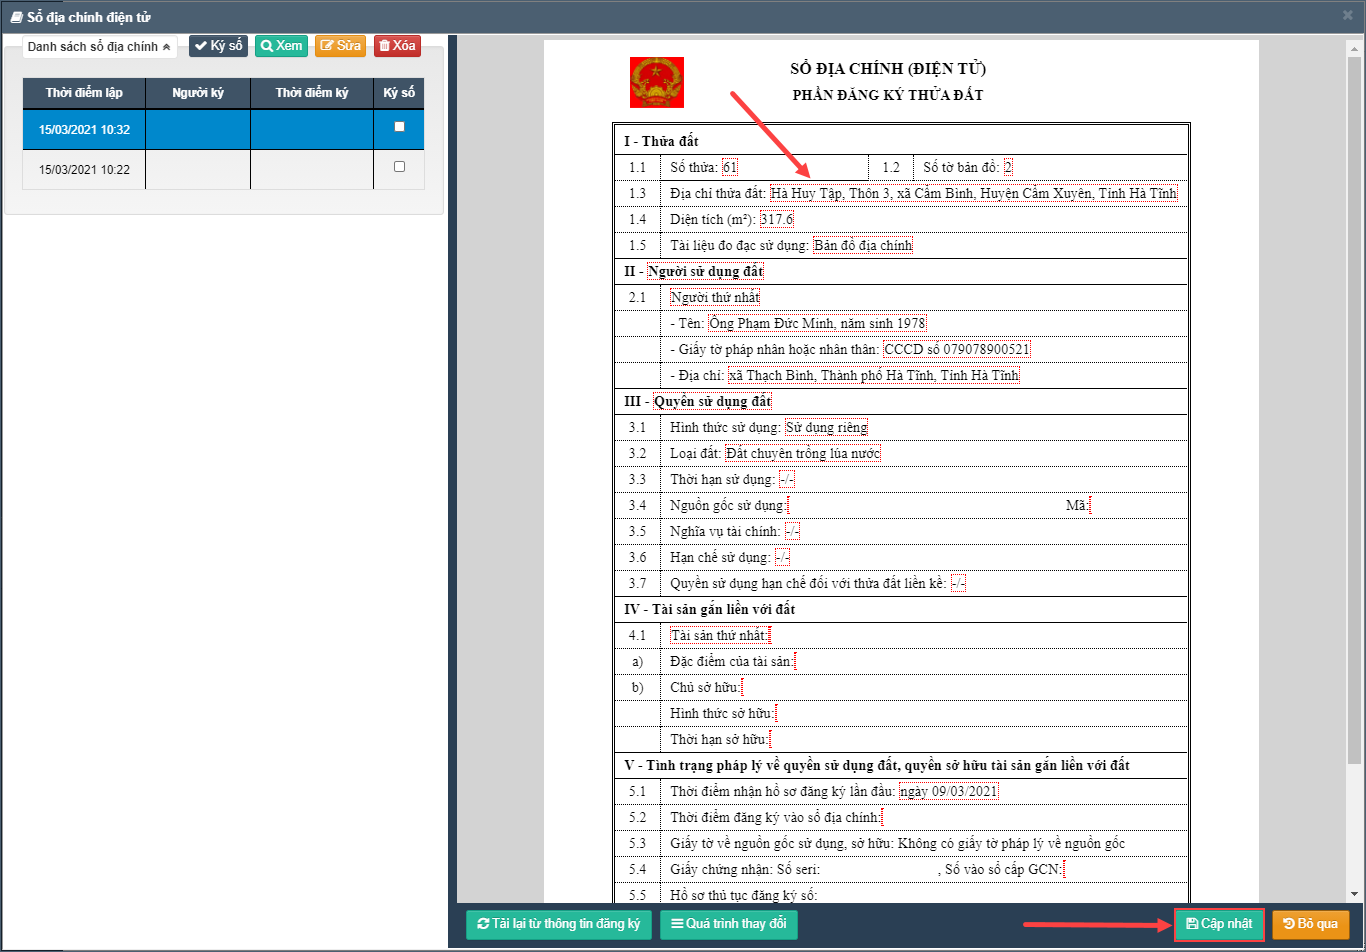Click the Ký số checkmark button
1366x952 pixels.
pyautogui.click(x=218, y=46)
